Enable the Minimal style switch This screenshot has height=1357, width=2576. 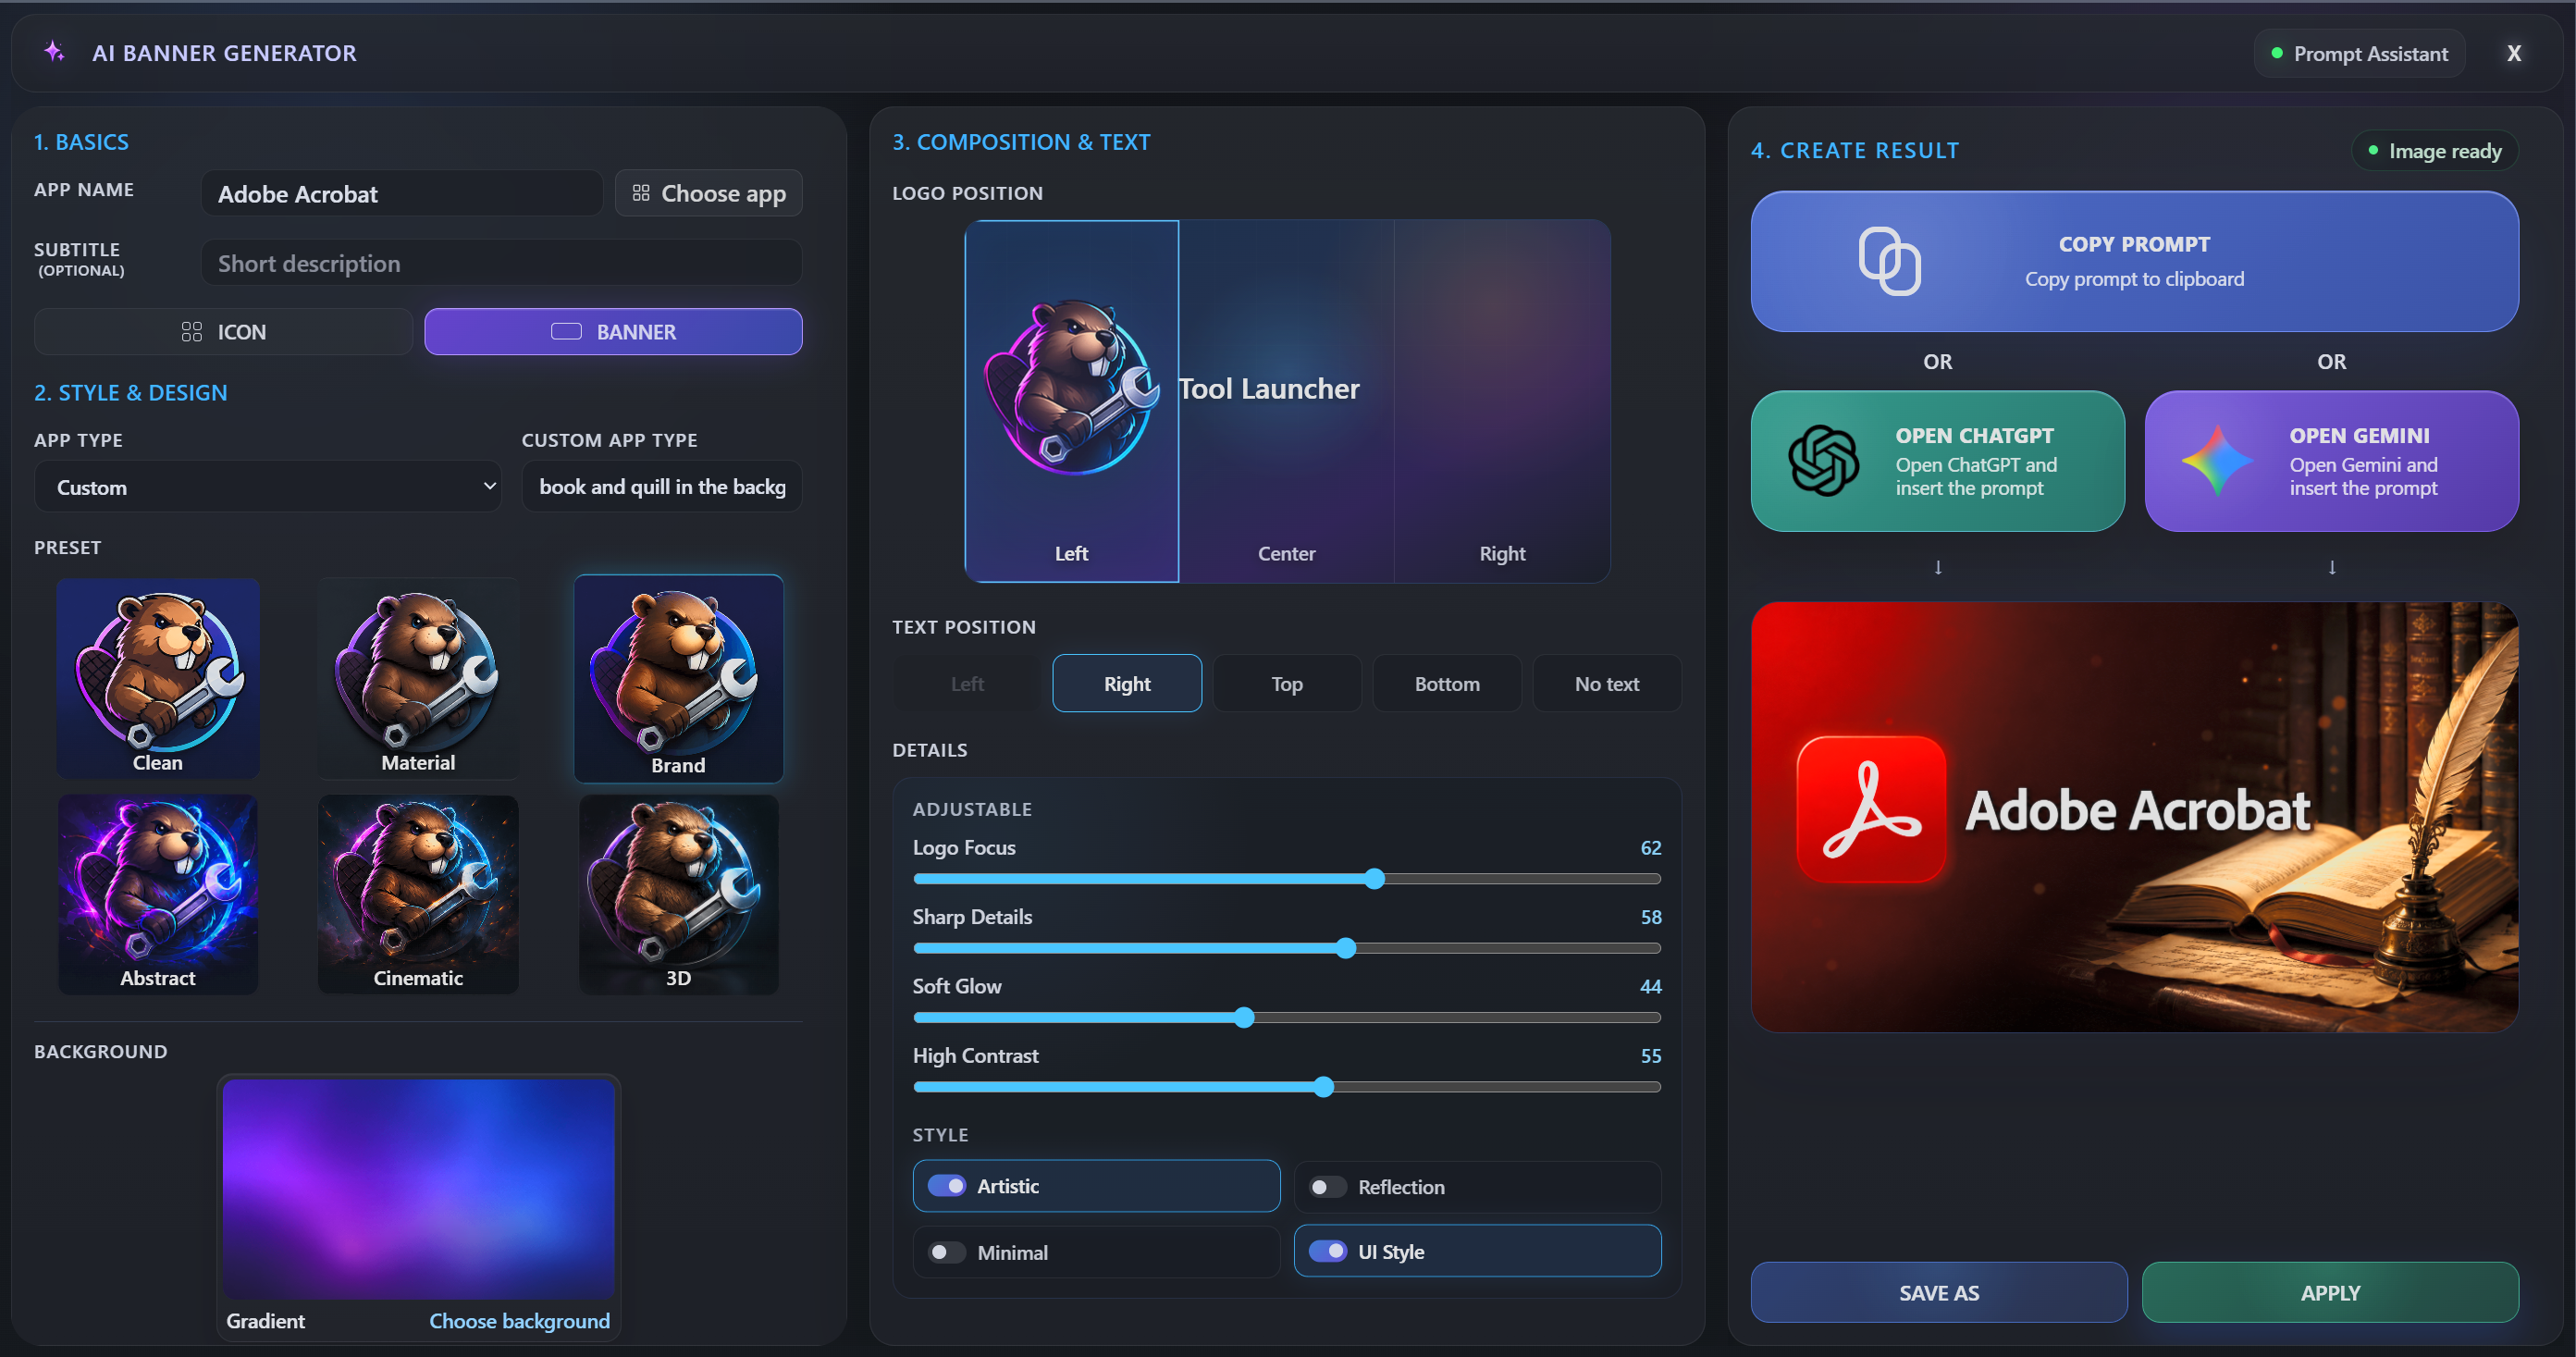tap(946, 1252)
